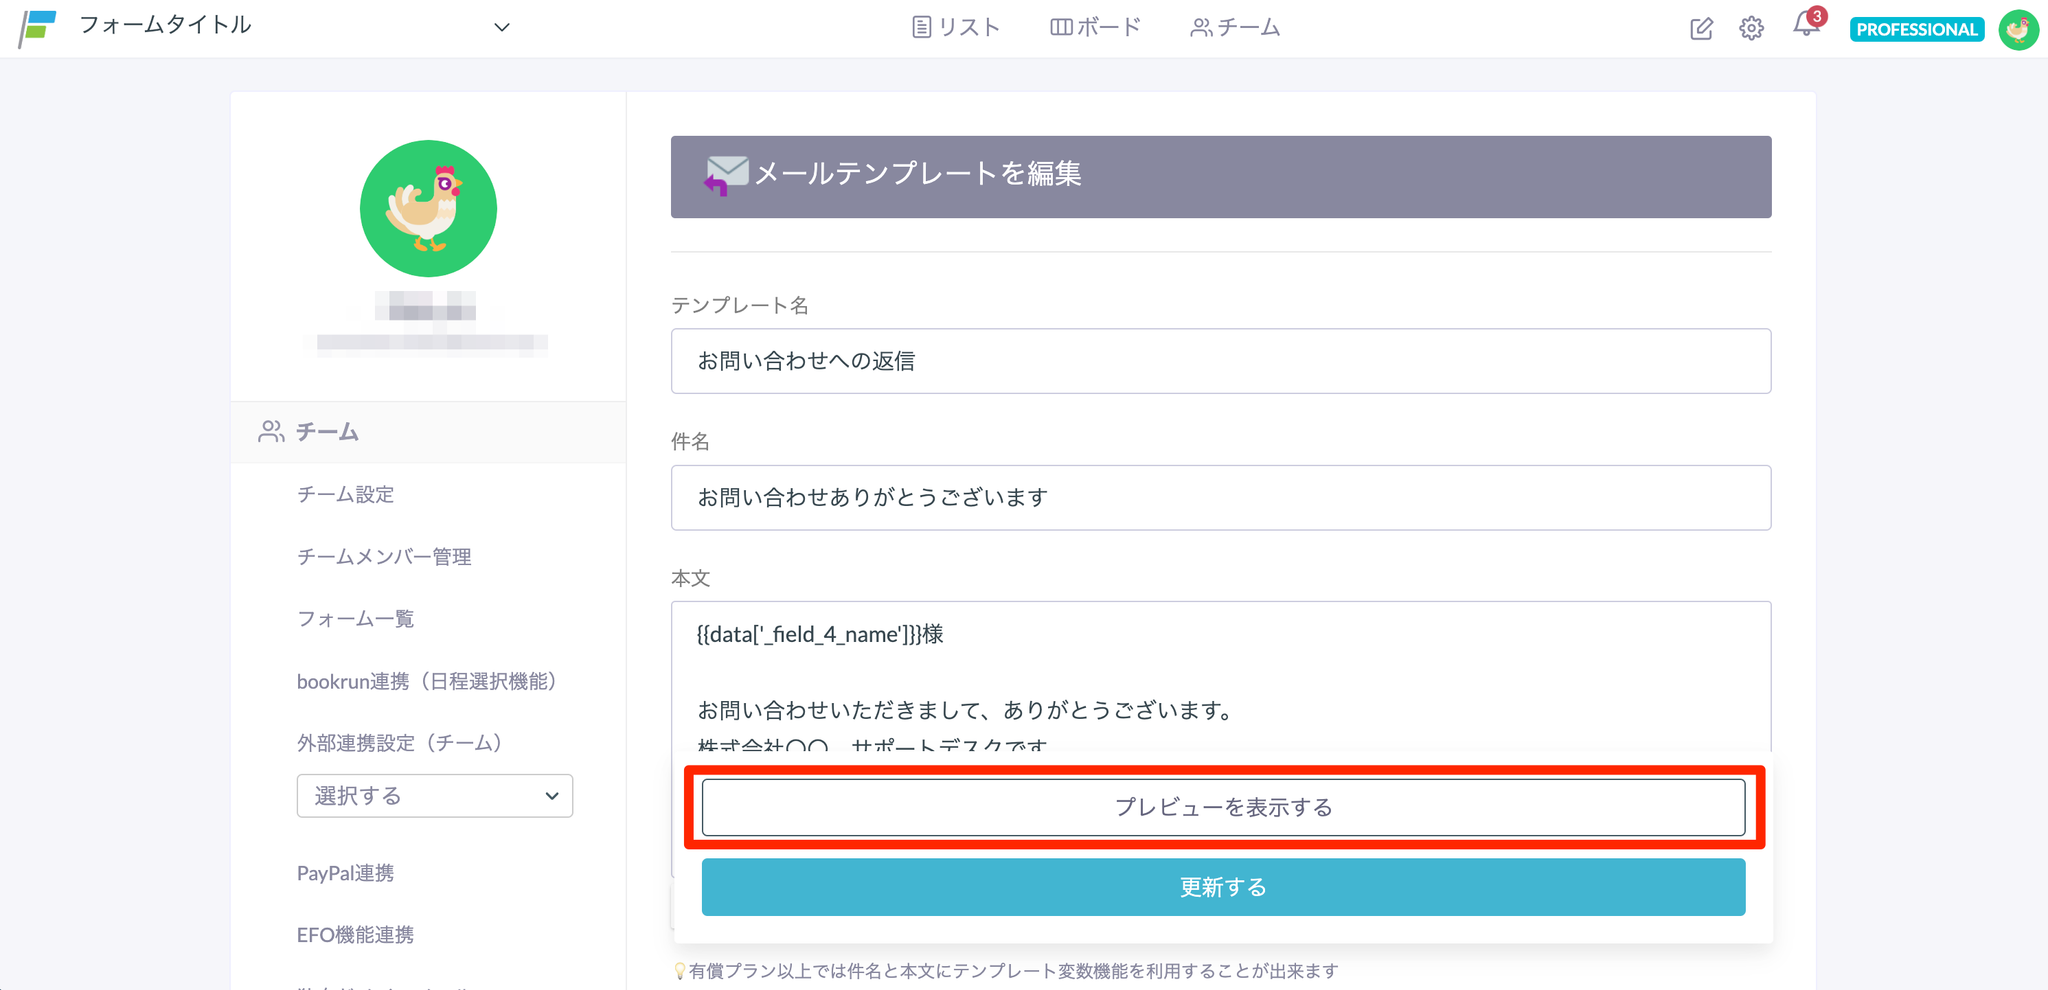Expand the フォームタイトル form switcher chevron

coord(502,27)
